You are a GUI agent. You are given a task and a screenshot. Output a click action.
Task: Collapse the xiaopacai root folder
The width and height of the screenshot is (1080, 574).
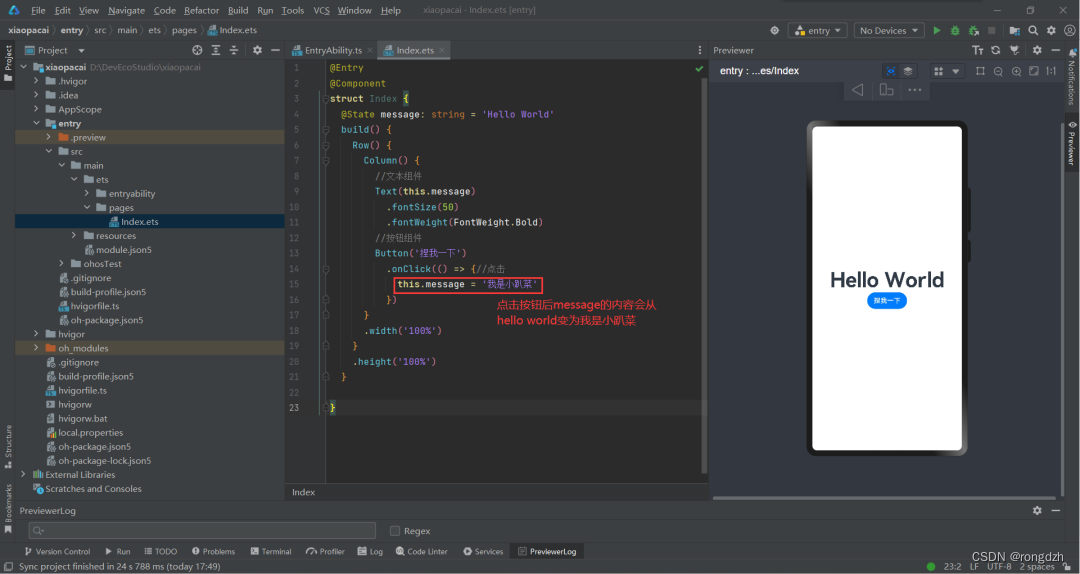tap(23, 68)
